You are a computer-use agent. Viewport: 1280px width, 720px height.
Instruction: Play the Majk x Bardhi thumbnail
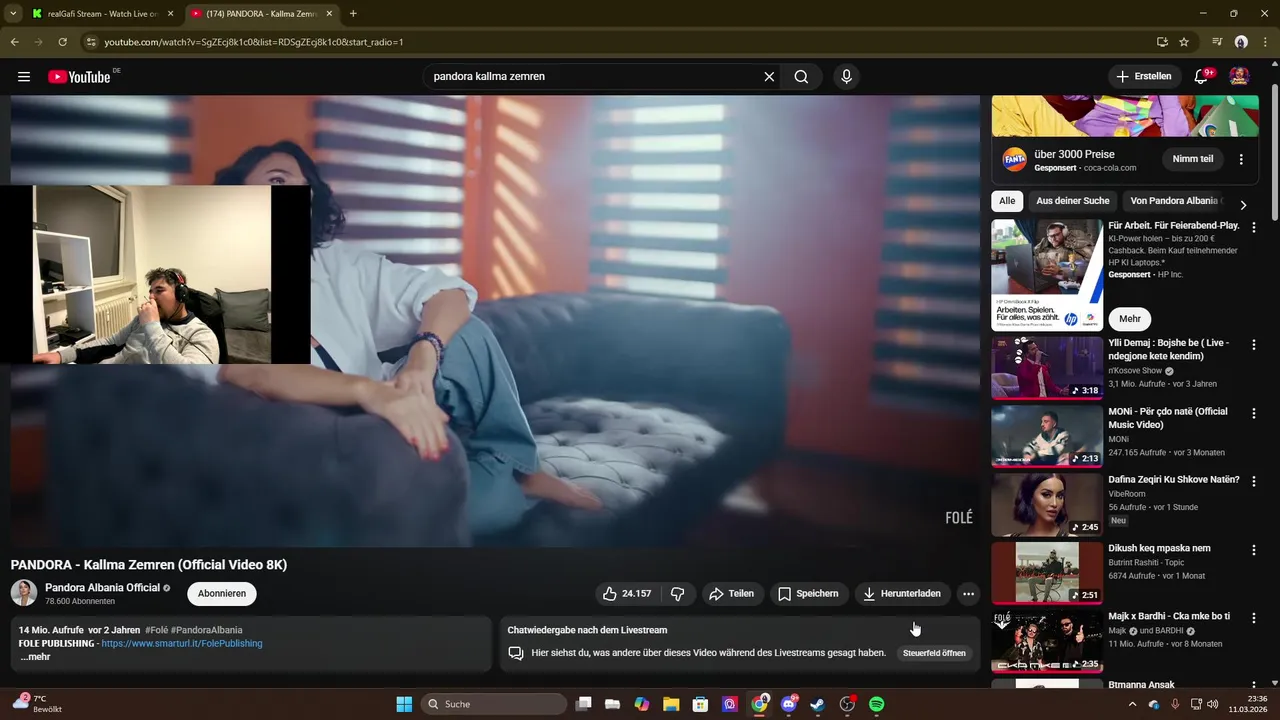pos(1047,641)
